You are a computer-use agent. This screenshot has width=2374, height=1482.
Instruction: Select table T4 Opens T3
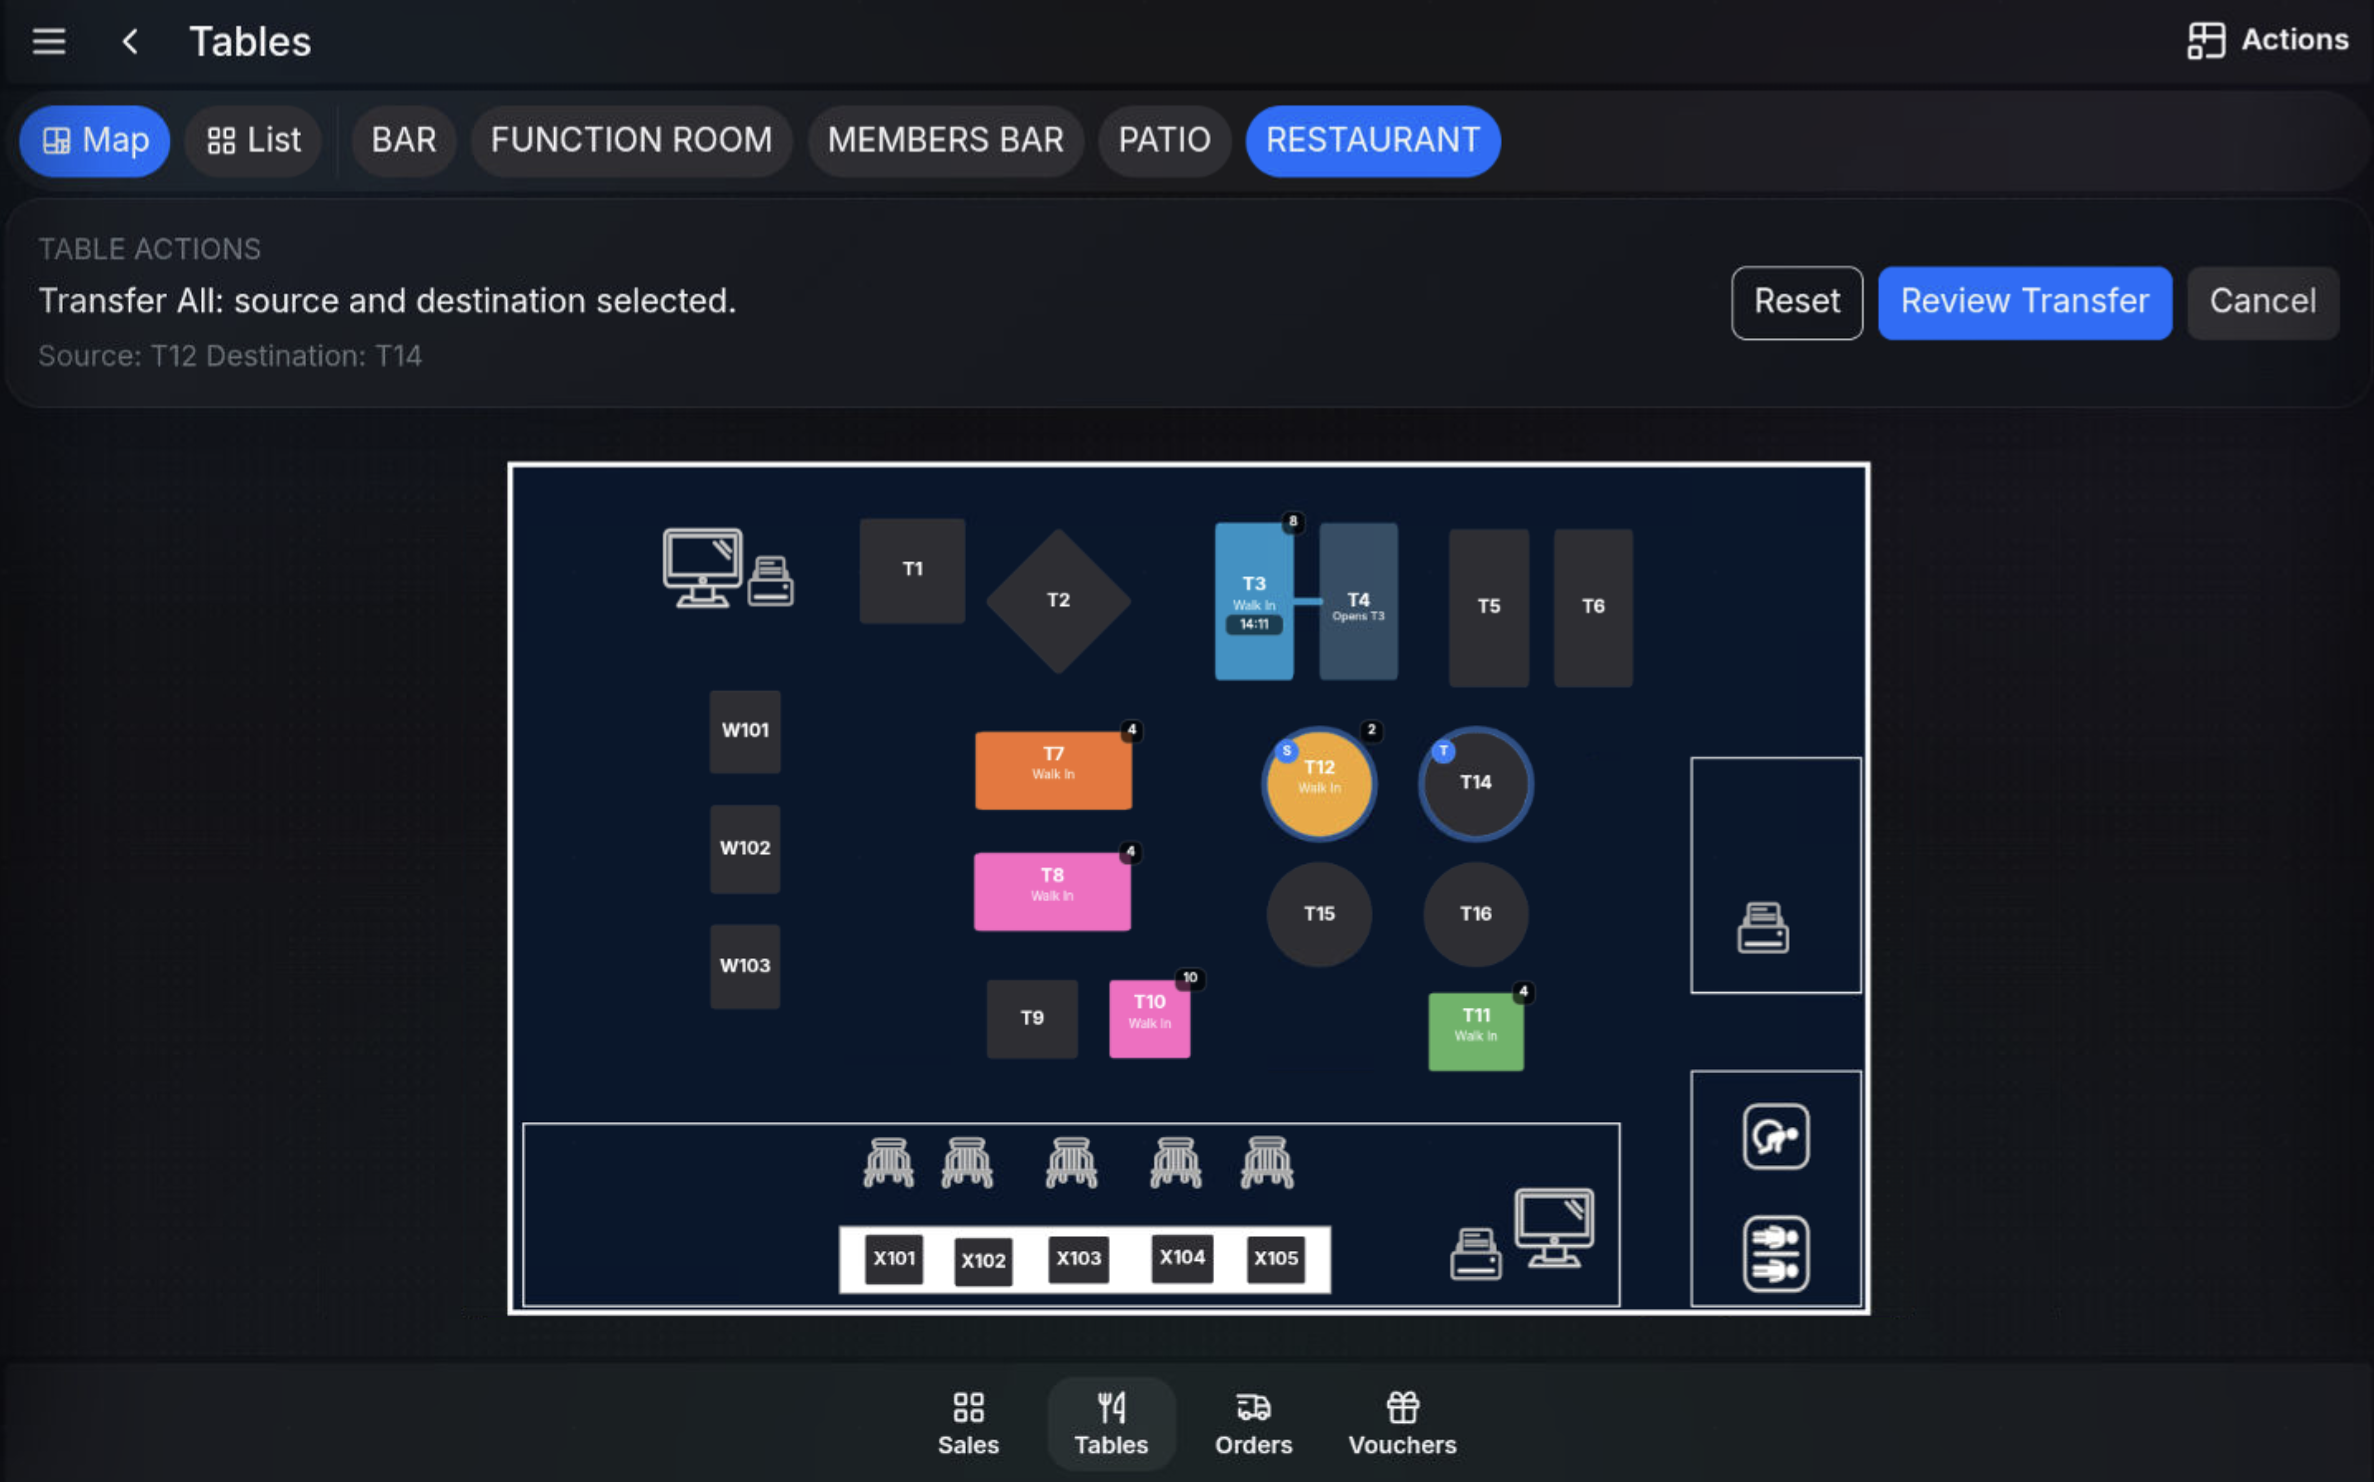tap(1358, 601)
